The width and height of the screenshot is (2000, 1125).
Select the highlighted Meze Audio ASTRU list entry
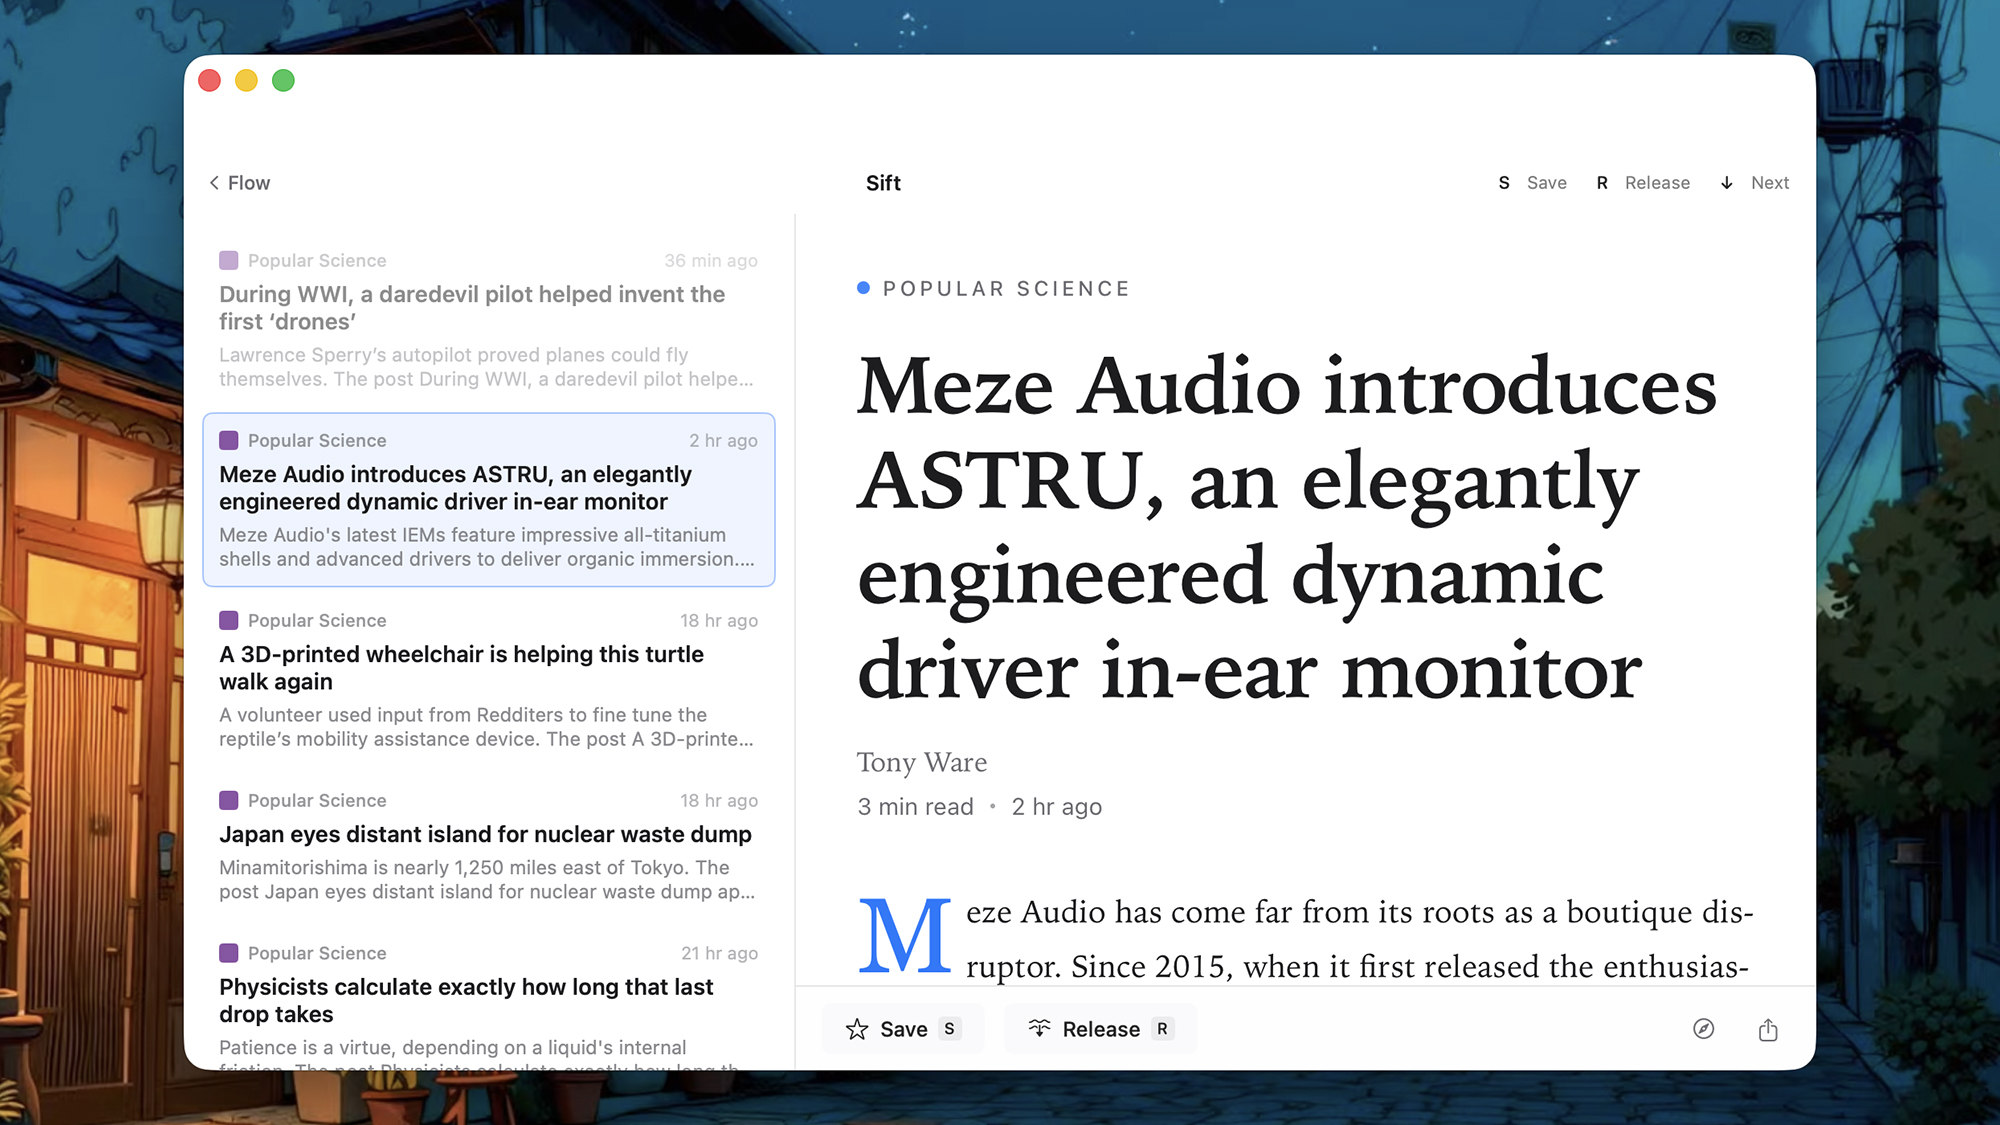pos(488,500)
